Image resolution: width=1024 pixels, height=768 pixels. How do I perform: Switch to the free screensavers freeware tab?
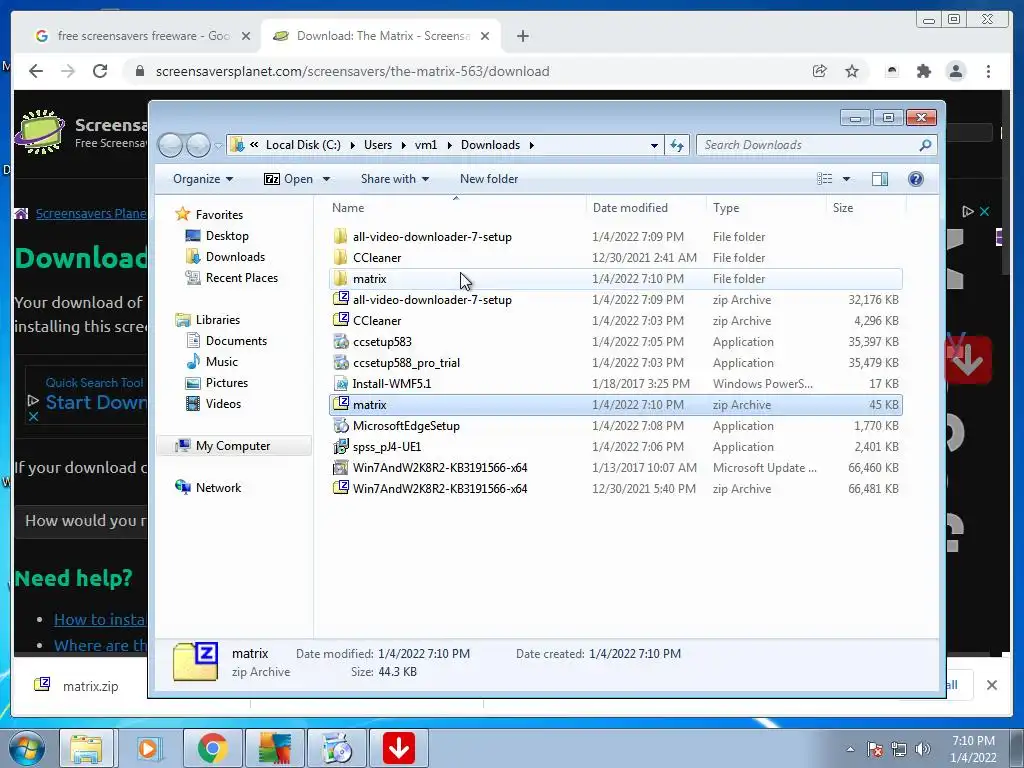point(143,36)
